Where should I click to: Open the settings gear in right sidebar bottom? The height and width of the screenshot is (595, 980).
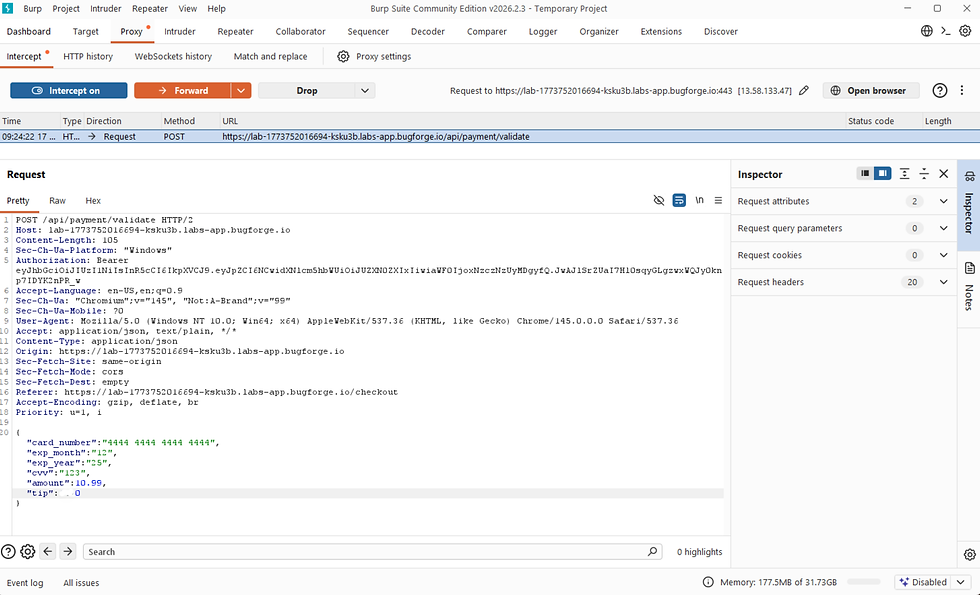(x=969, y=554)
